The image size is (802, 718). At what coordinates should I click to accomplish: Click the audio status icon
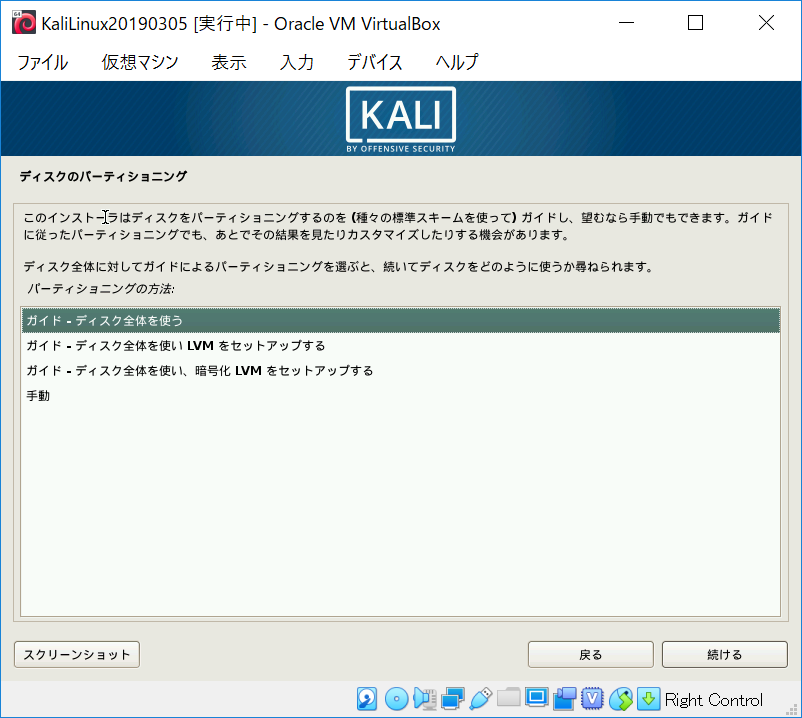[425, 699]
